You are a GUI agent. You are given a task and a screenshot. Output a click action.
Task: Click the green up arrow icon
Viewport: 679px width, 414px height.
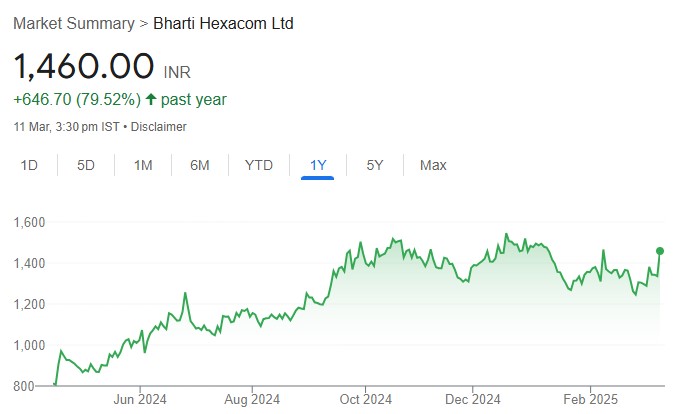pos(150,99)
